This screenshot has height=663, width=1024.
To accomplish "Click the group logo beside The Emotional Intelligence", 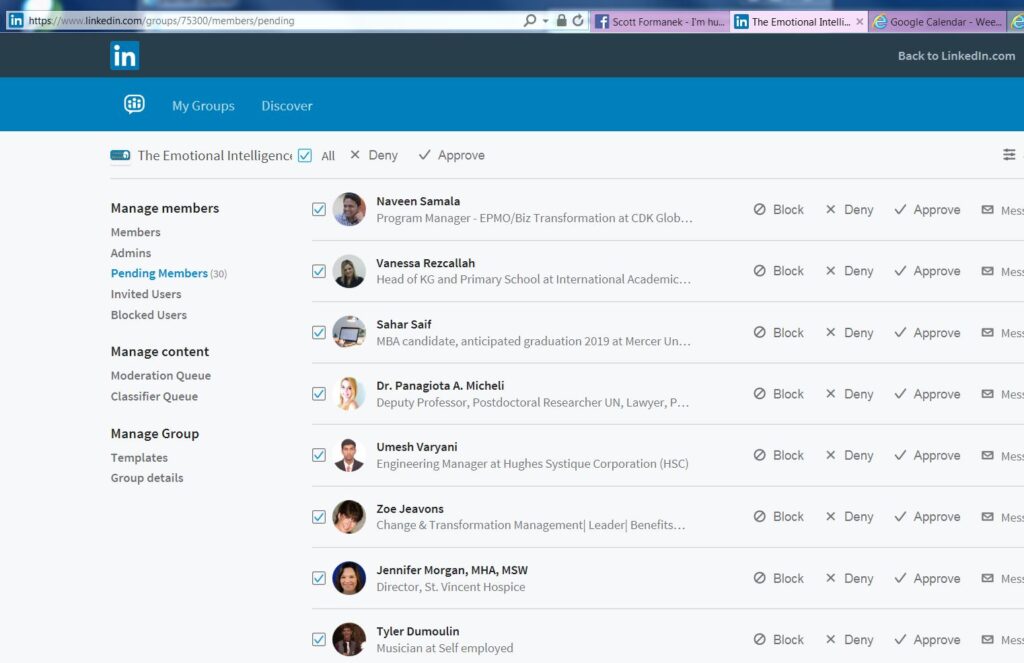I will 120,155.
